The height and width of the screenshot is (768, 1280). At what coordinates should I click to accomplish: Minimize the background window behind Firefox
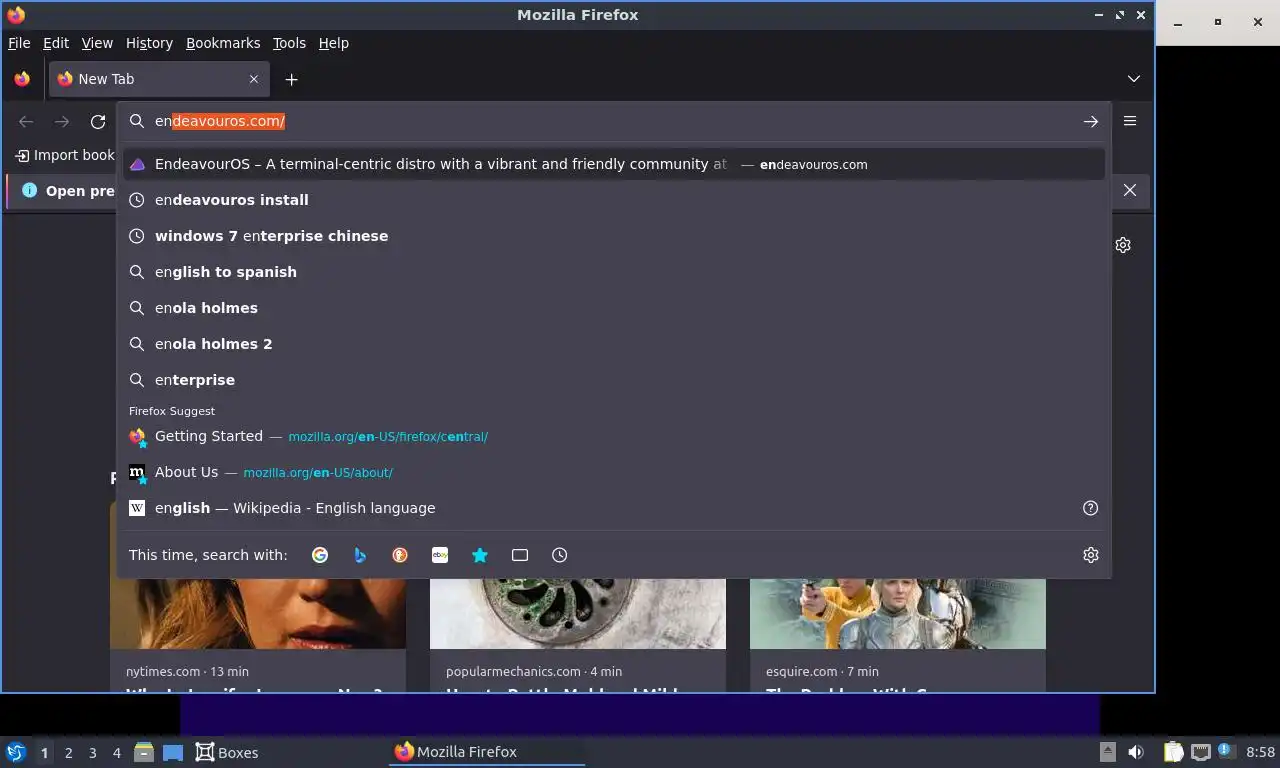(1178, 22)
